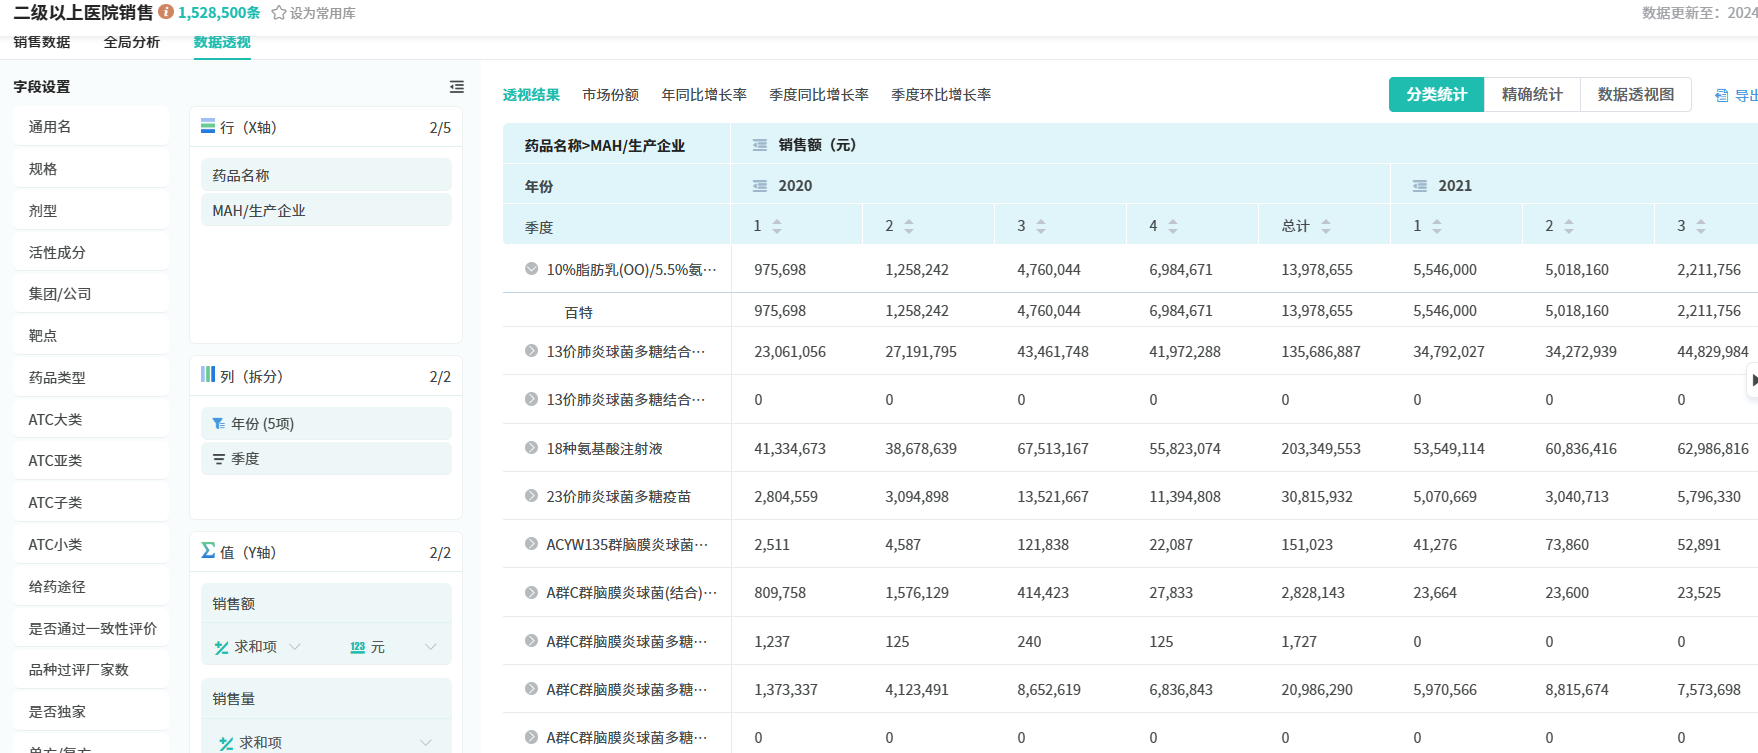This screenshot has width=1758, height=753.
Task: Click the collapse icon next to 2021
Action: pyautogui.click(x=1420, y=186)
